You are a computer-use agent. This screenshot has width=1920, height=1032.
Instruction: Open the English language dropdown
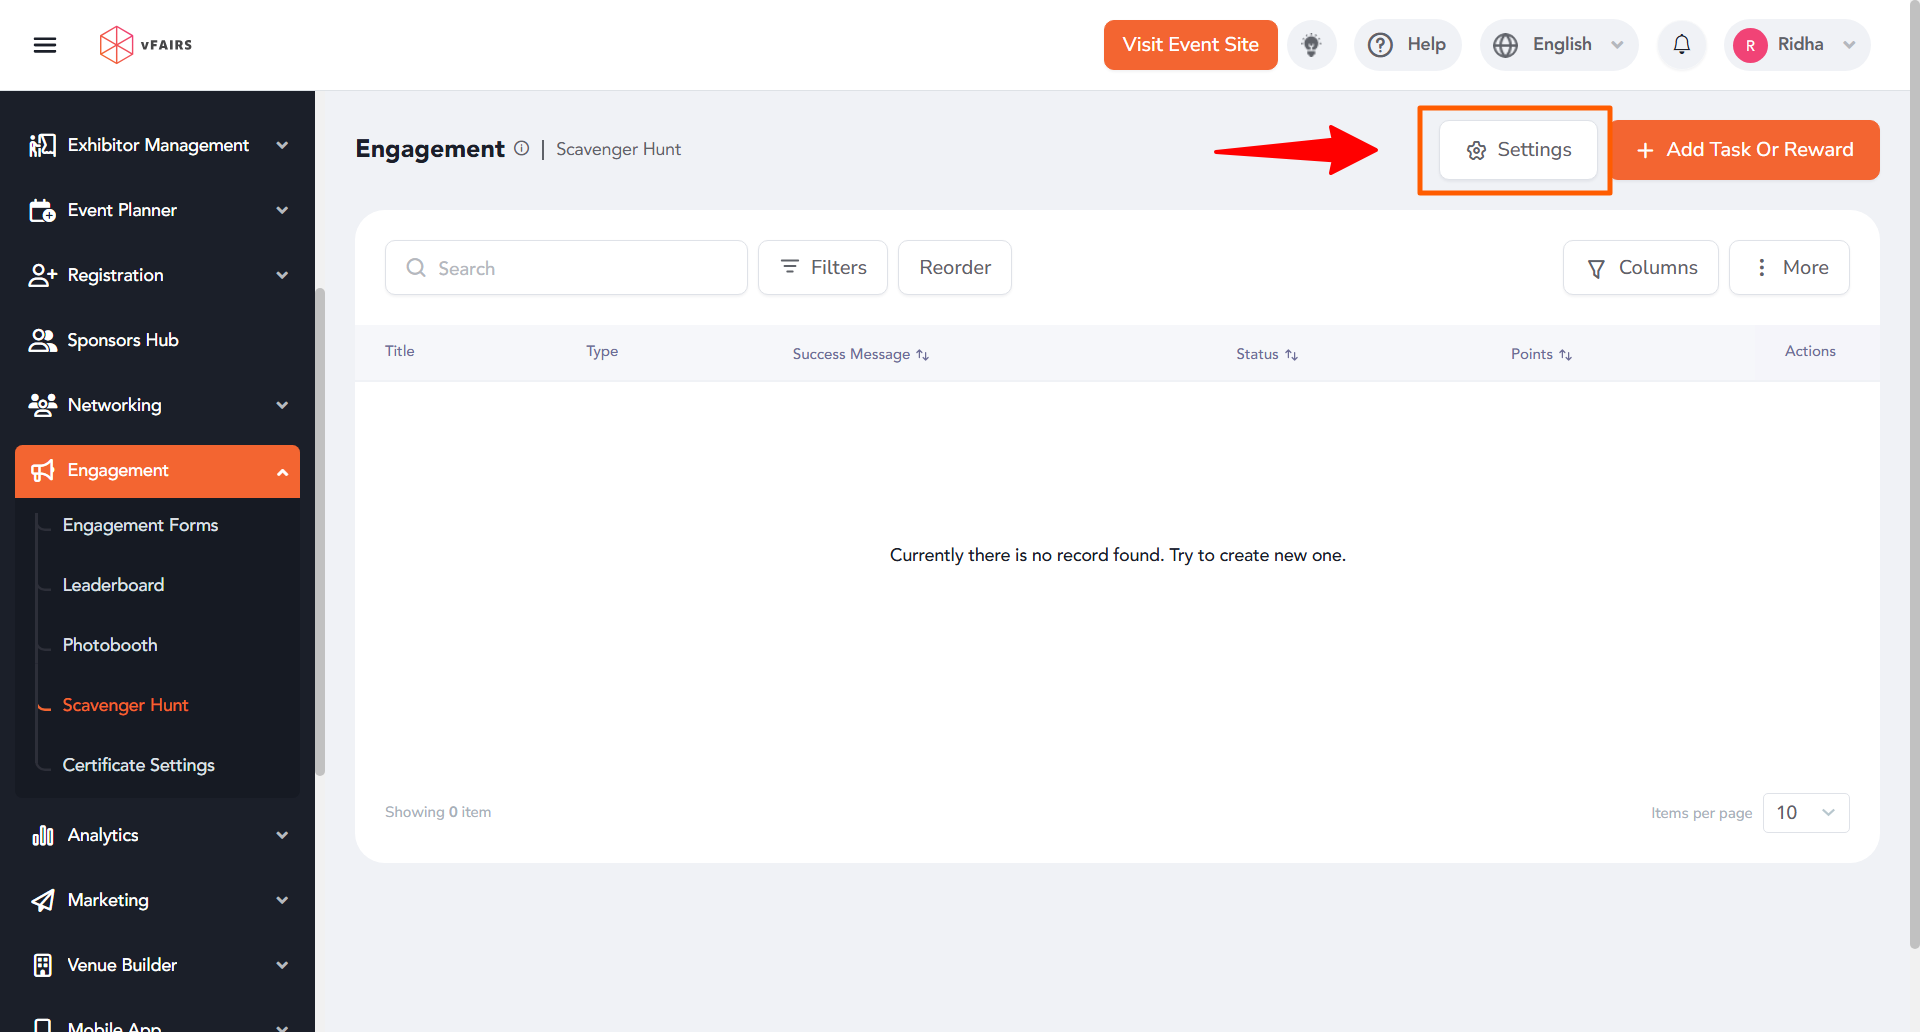1558,45
